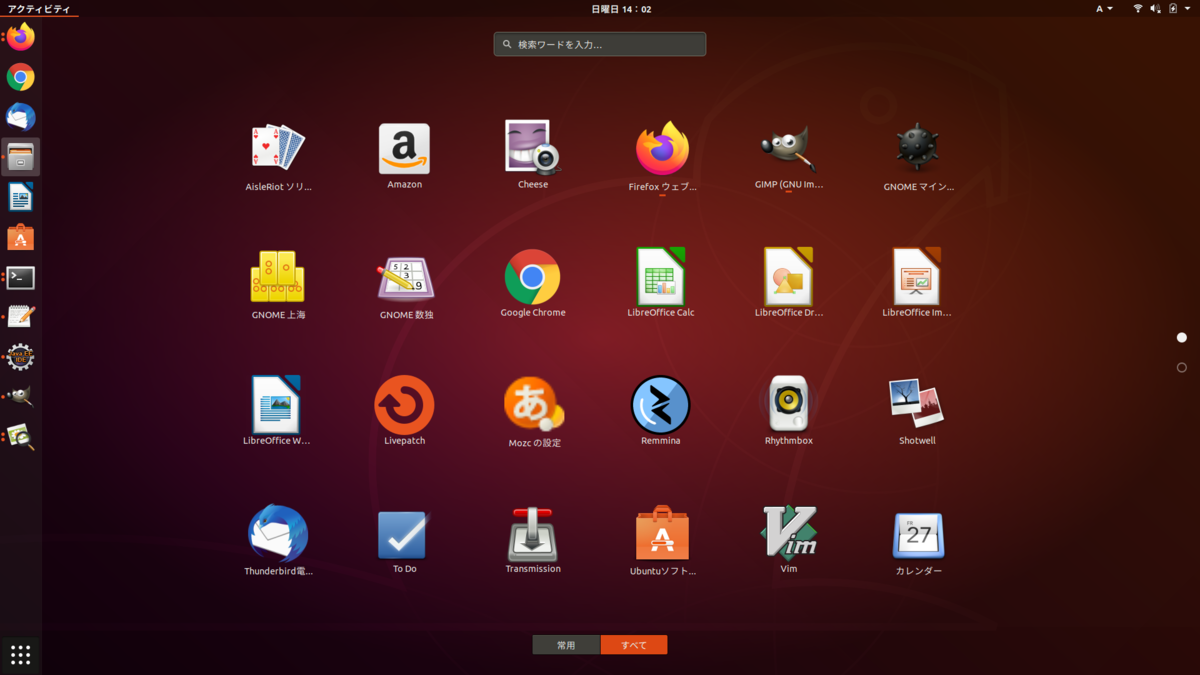Screen dimensions: 1200x675
Task: Click the アクティビティ button
Action: pyautogui.click(x=39, y=9)
